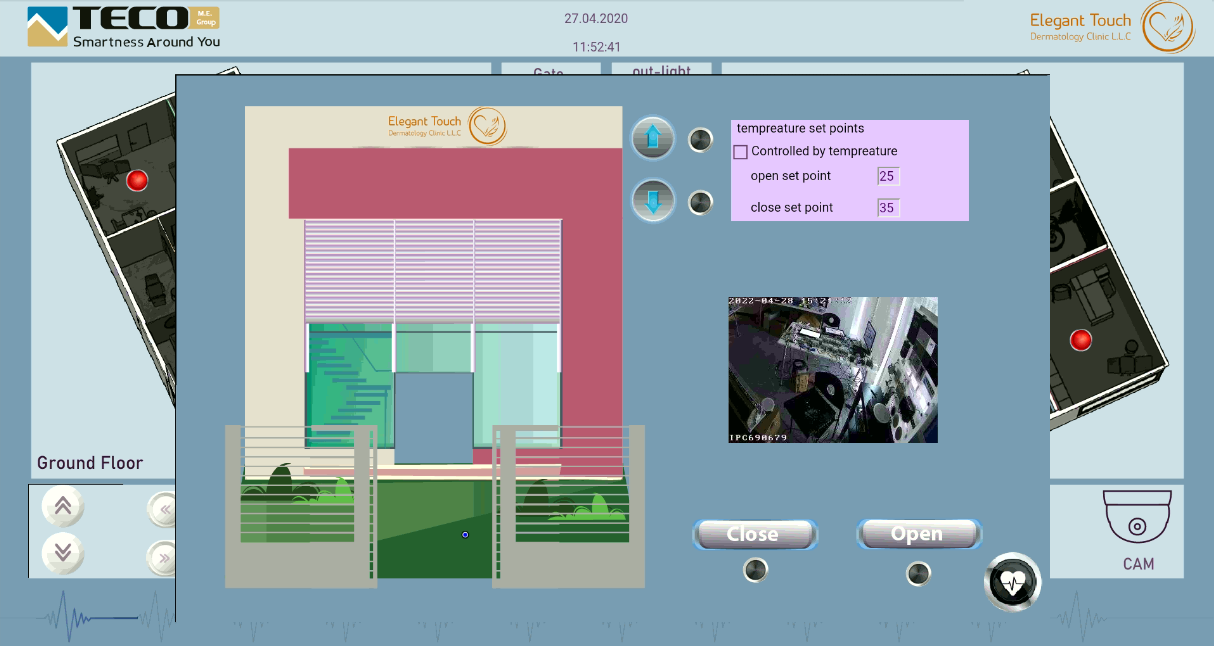The height and width of the screenshot is (646, 1214).
Task: Switch to the out-light tab
Action: coord(661,71)
